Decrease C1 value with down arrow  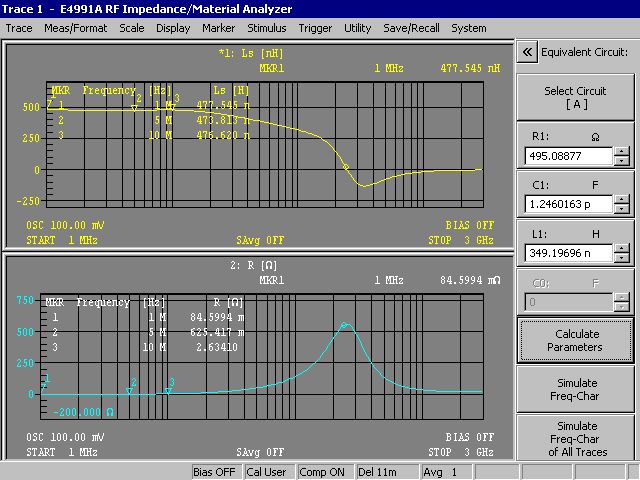(x=621, y=209)
